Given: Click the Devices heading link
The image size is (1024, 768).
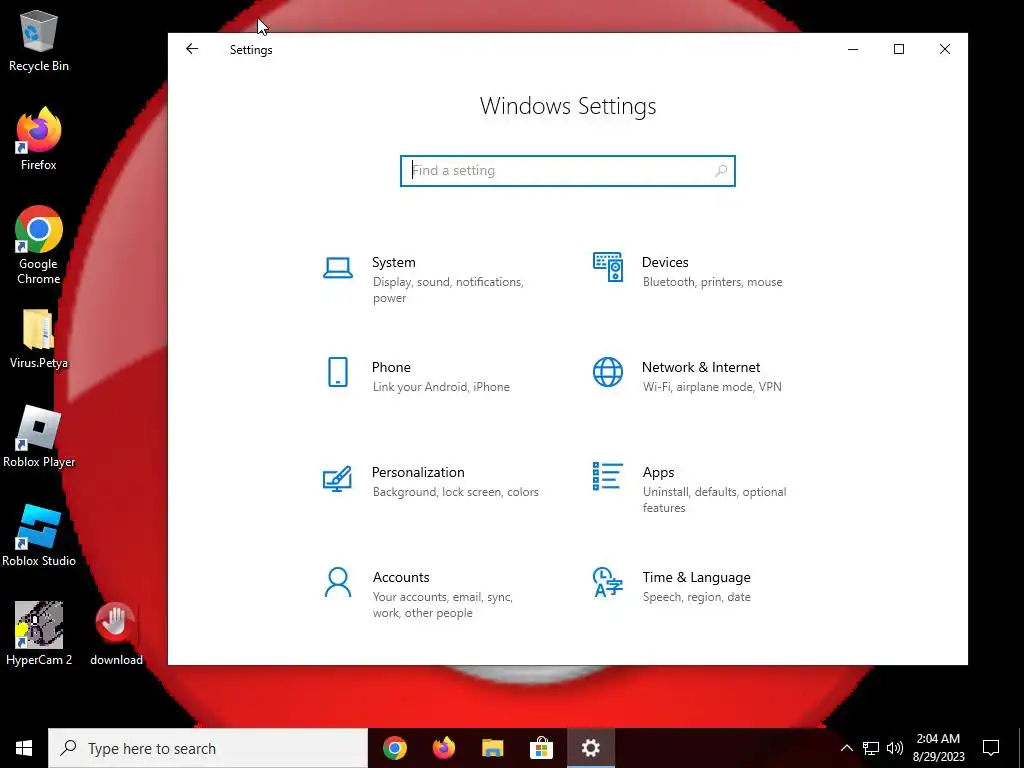Looking at the screenshot, I should click(x=665, y=262).
